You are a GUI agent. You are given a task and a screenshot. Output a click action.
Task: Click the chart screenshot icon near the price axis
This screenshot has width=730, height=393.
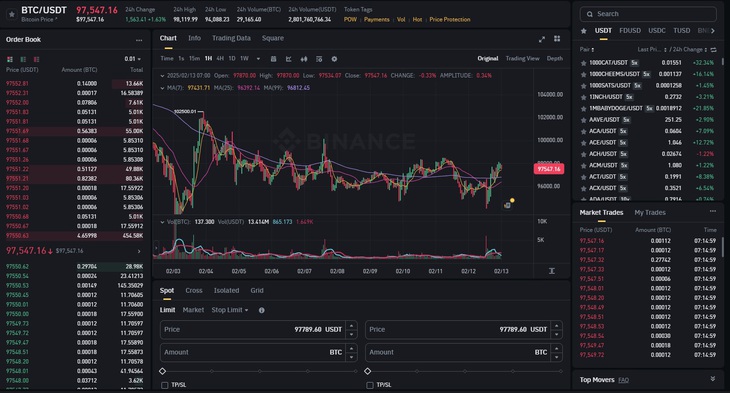(507, 205)
